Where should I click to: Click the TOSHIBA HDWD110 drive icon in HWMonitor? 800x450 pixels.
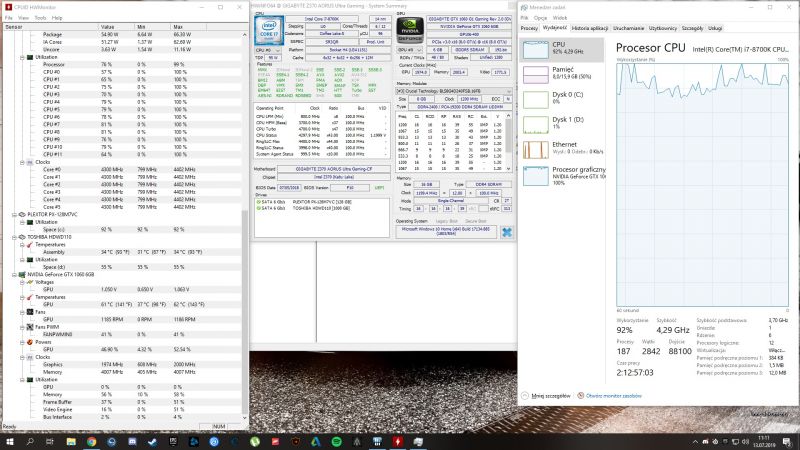[22, 237]
